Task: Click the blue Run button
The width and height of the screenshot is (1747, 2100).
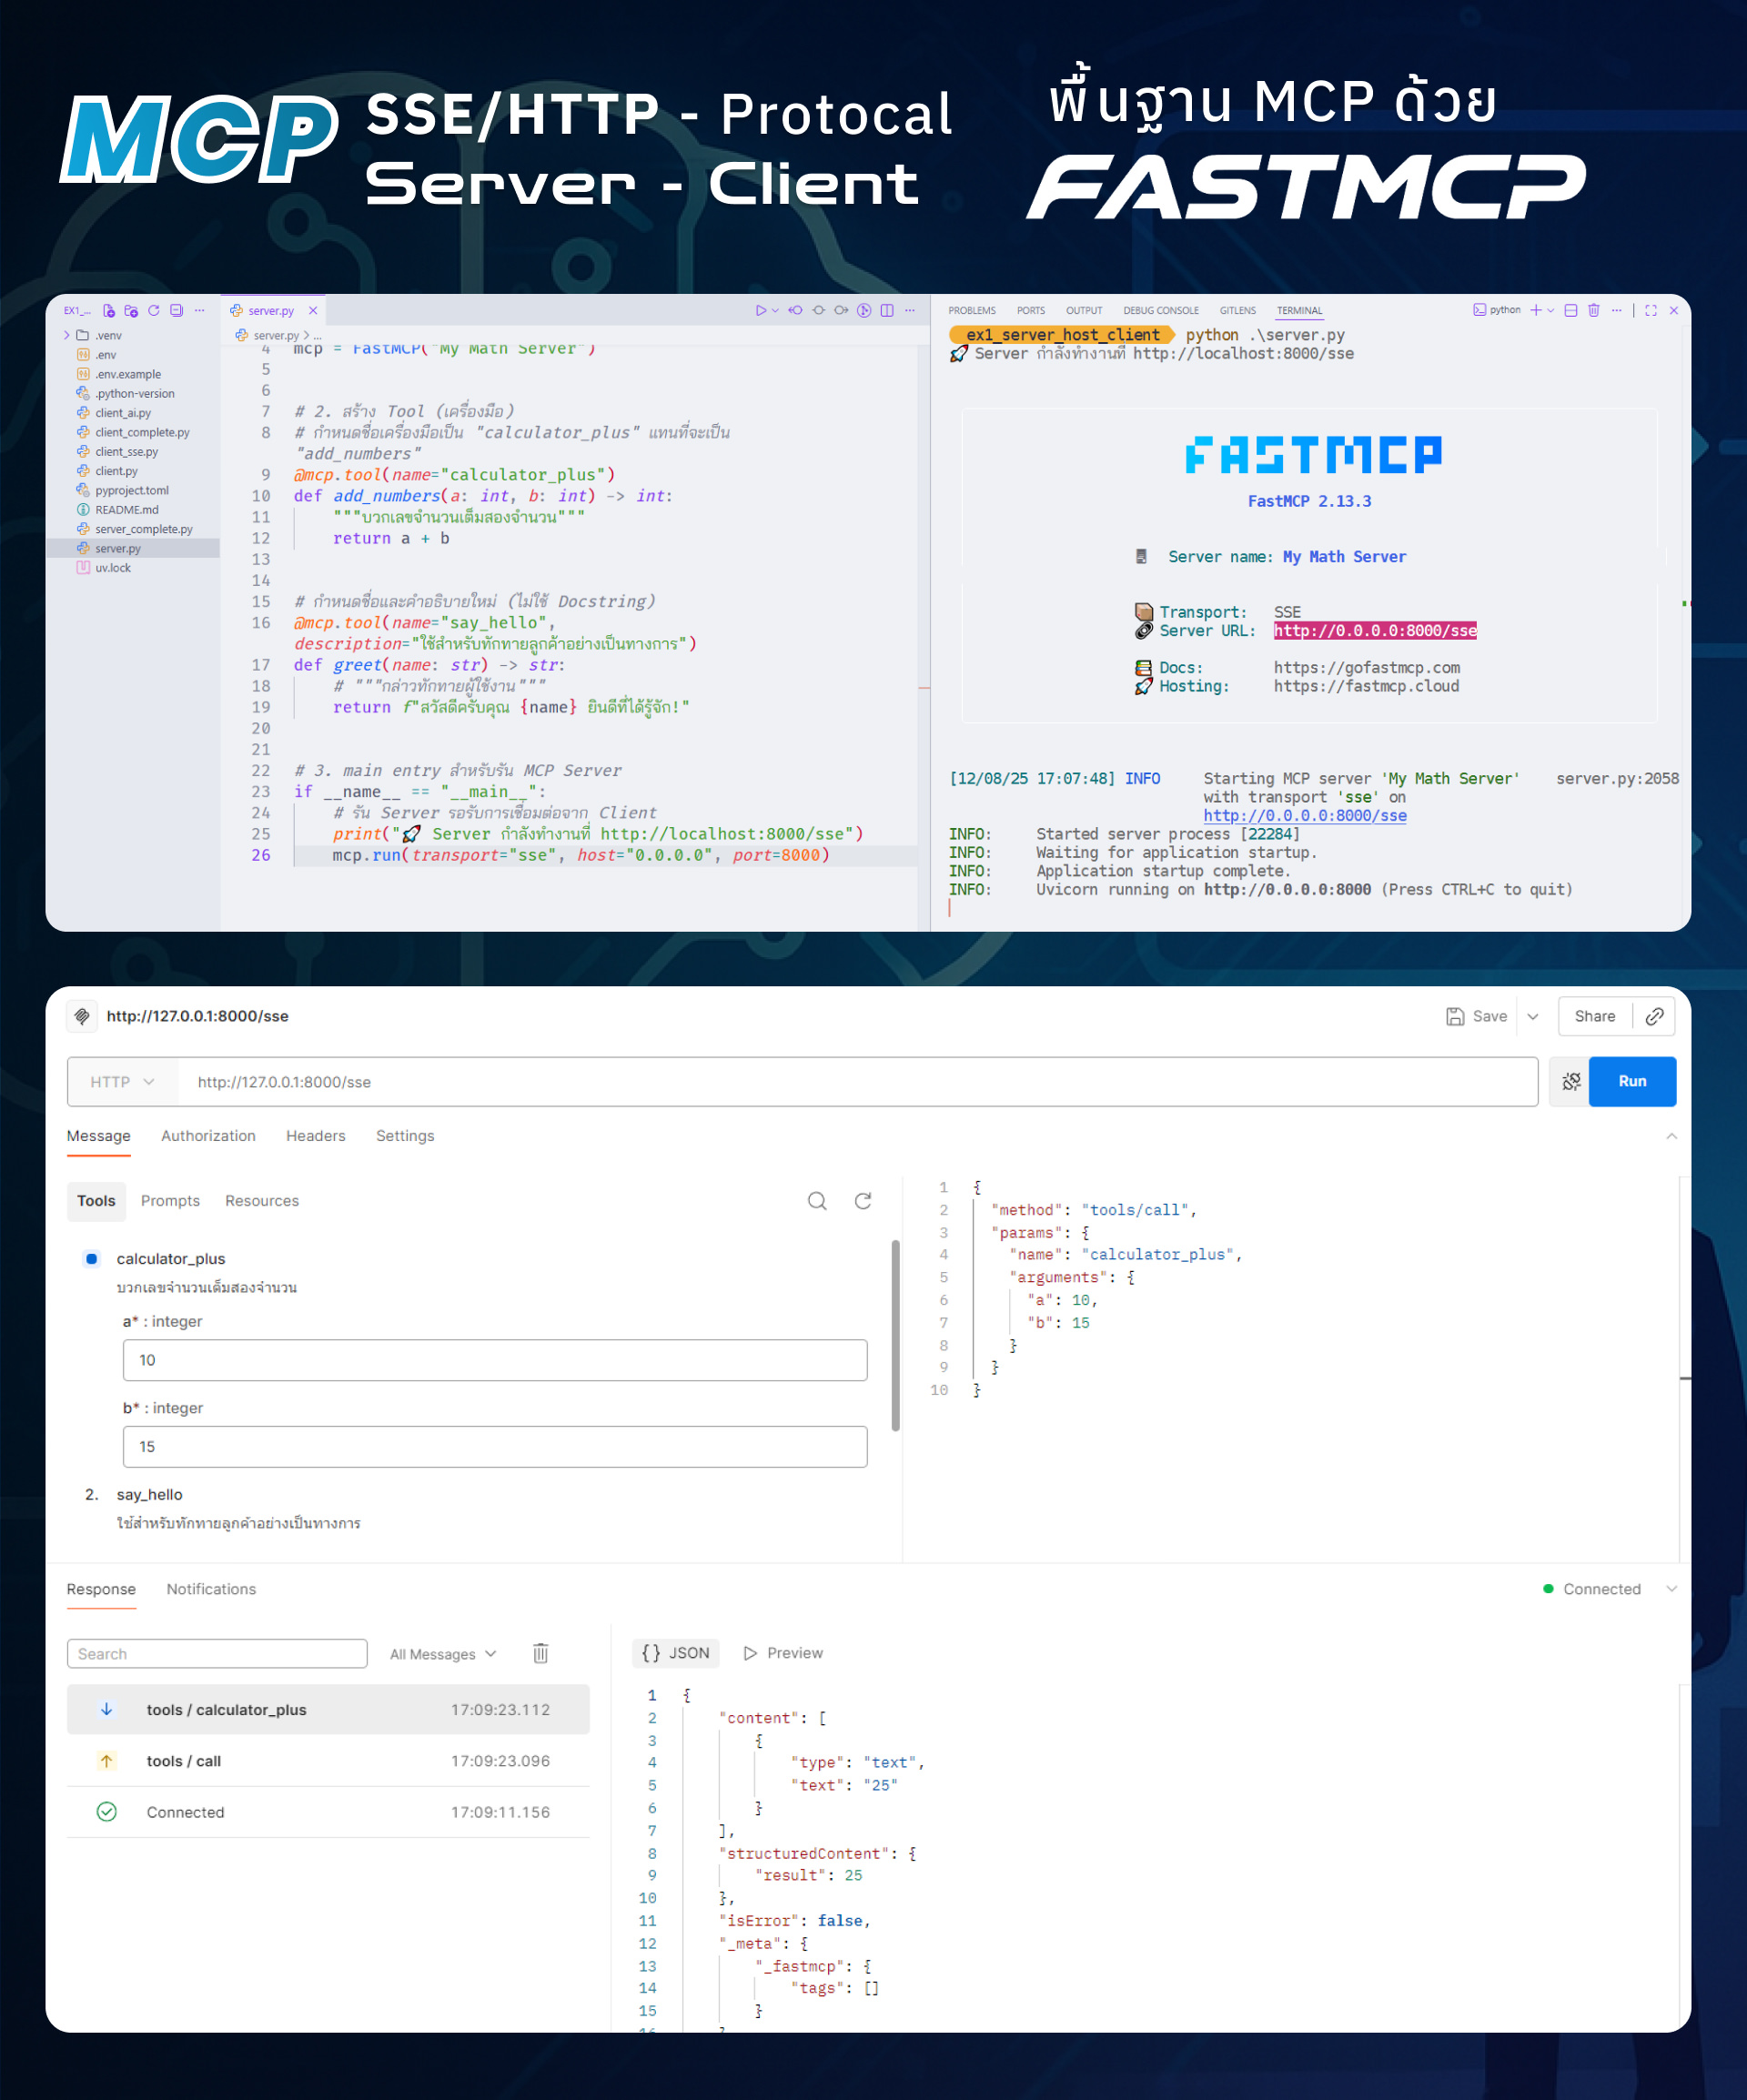Action: 1632,1082
